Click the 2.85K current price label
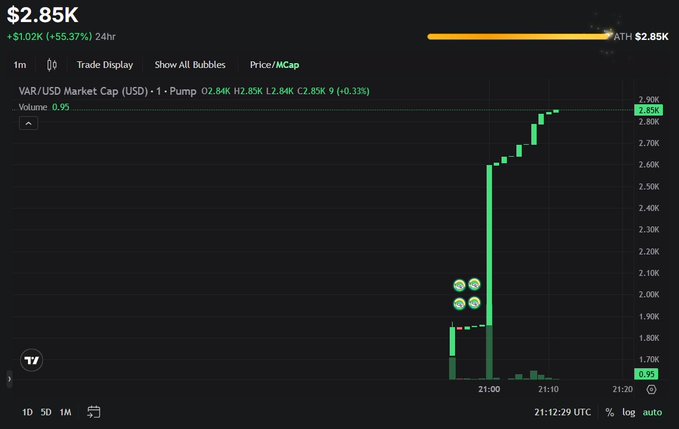Screen dimensions: 679x429 [648, 110]
